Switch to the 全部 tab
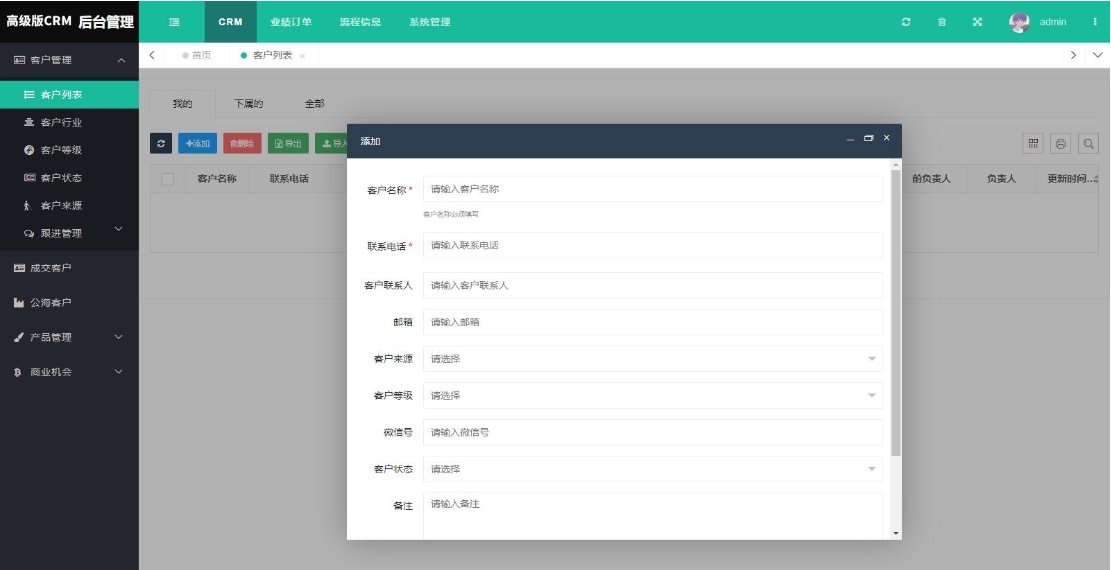This screenshot has height=570, width=1111. click(315, 104)
